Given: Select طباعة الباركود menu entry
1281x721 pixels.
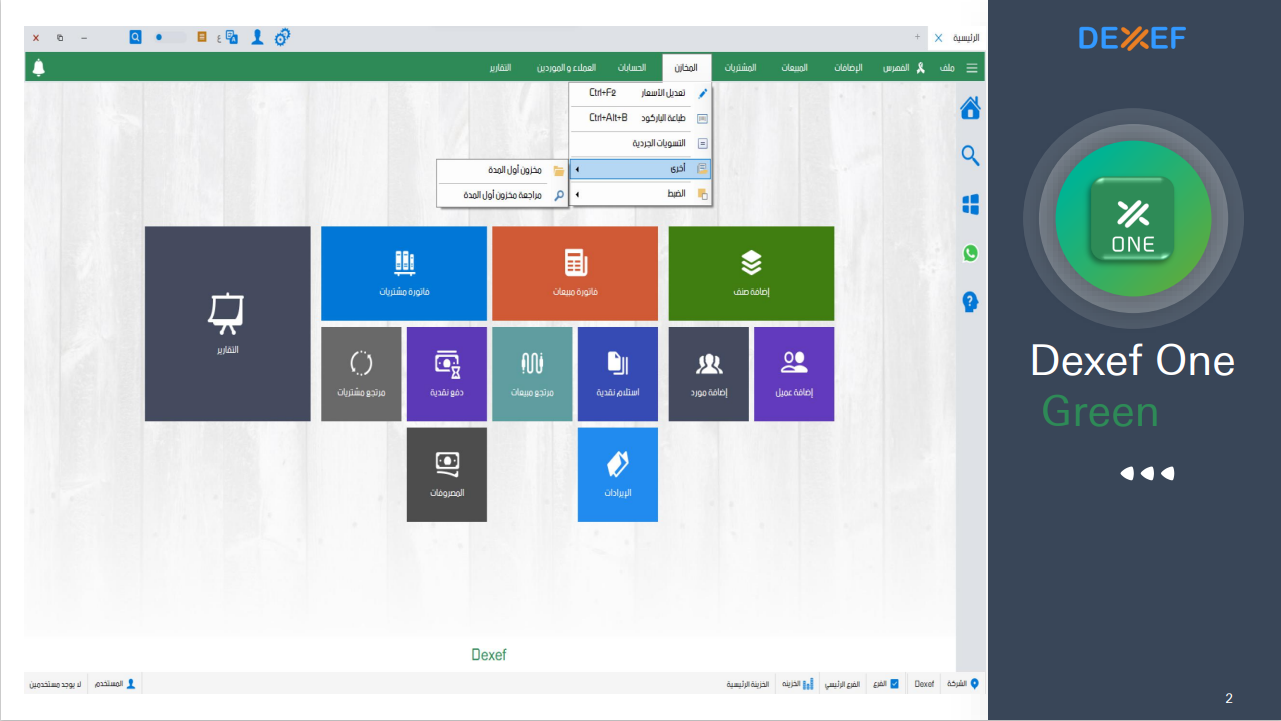Looking at the screenshot, I should (640, 118).
